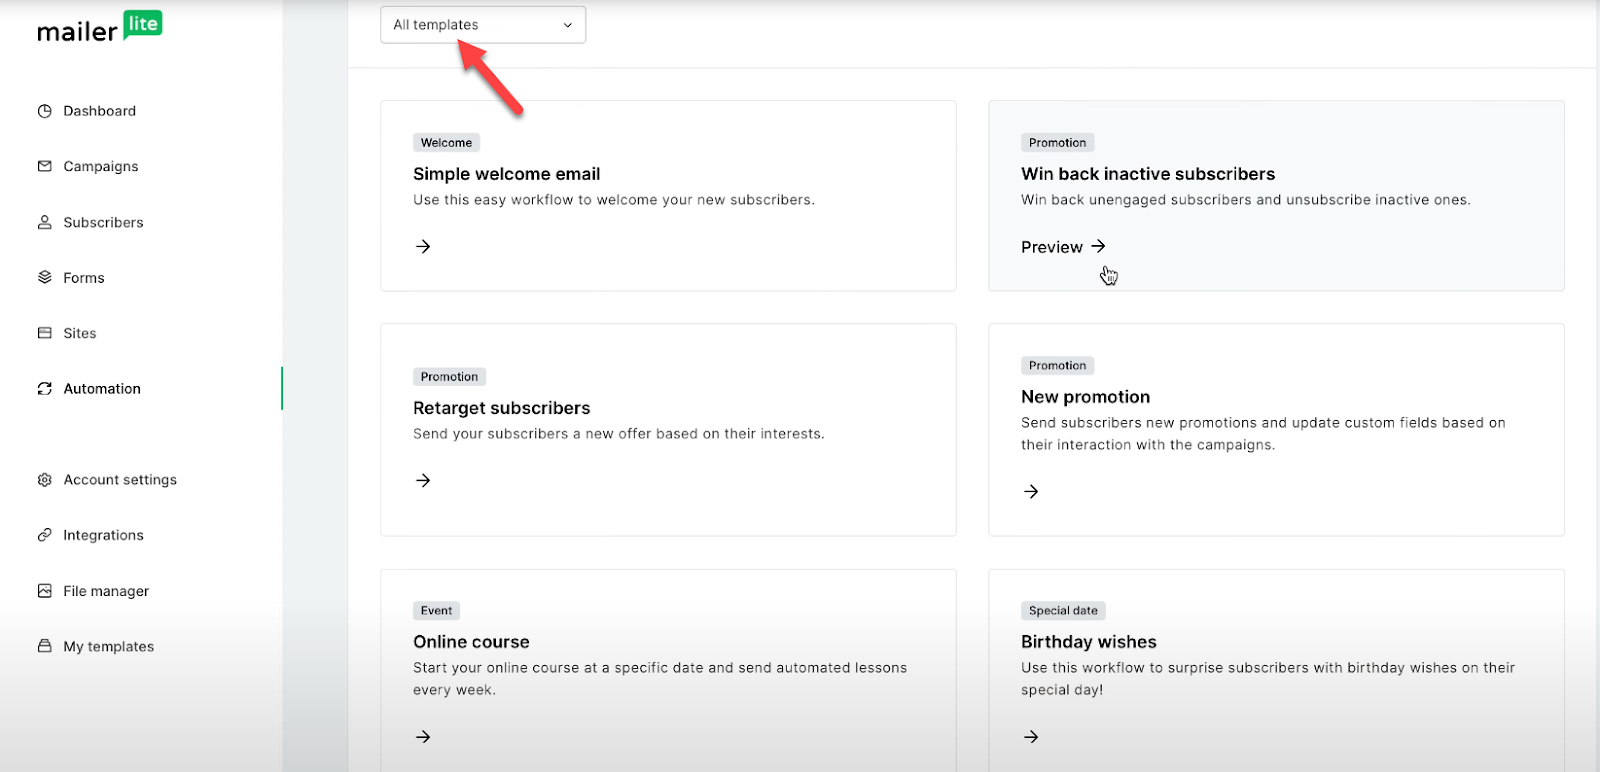
Task: Click the Forms layers icon
Action: [44, 277]
